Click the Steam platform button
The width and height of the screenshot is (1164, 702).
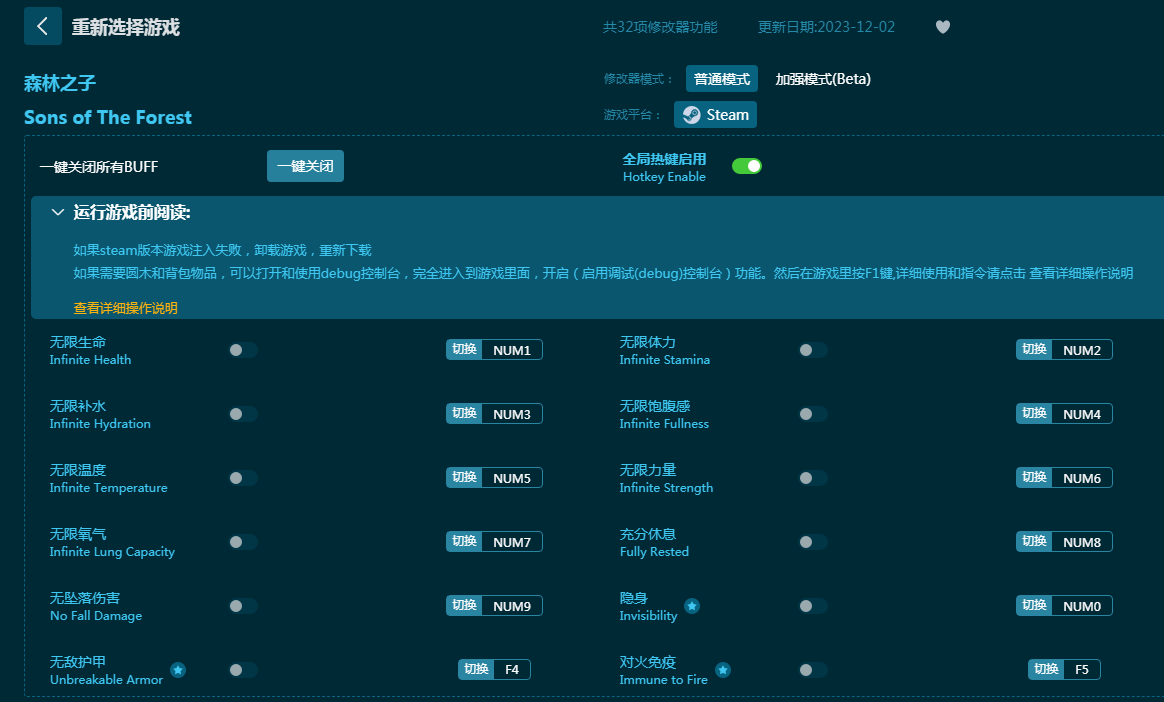pos(716,115)
